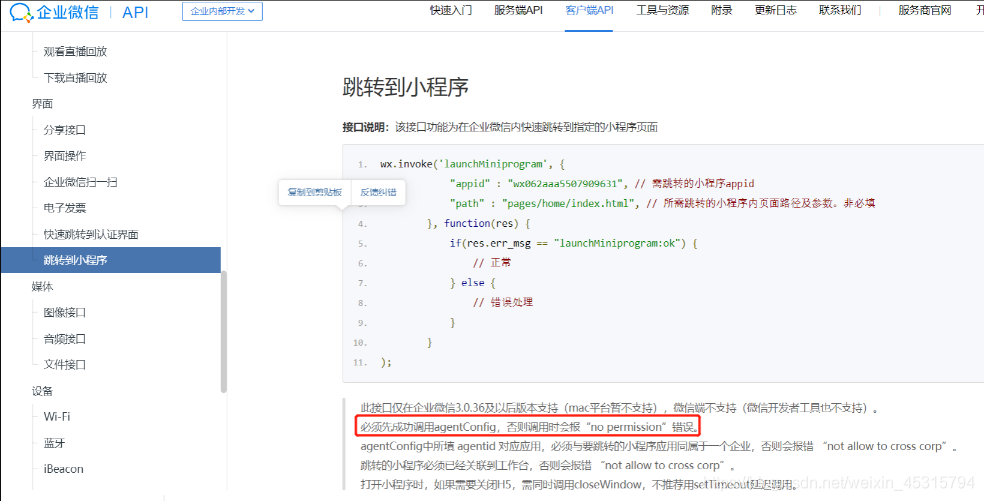The image size is (984, 501).
Task: Click the "appid" code line
Action: [602, 184]
